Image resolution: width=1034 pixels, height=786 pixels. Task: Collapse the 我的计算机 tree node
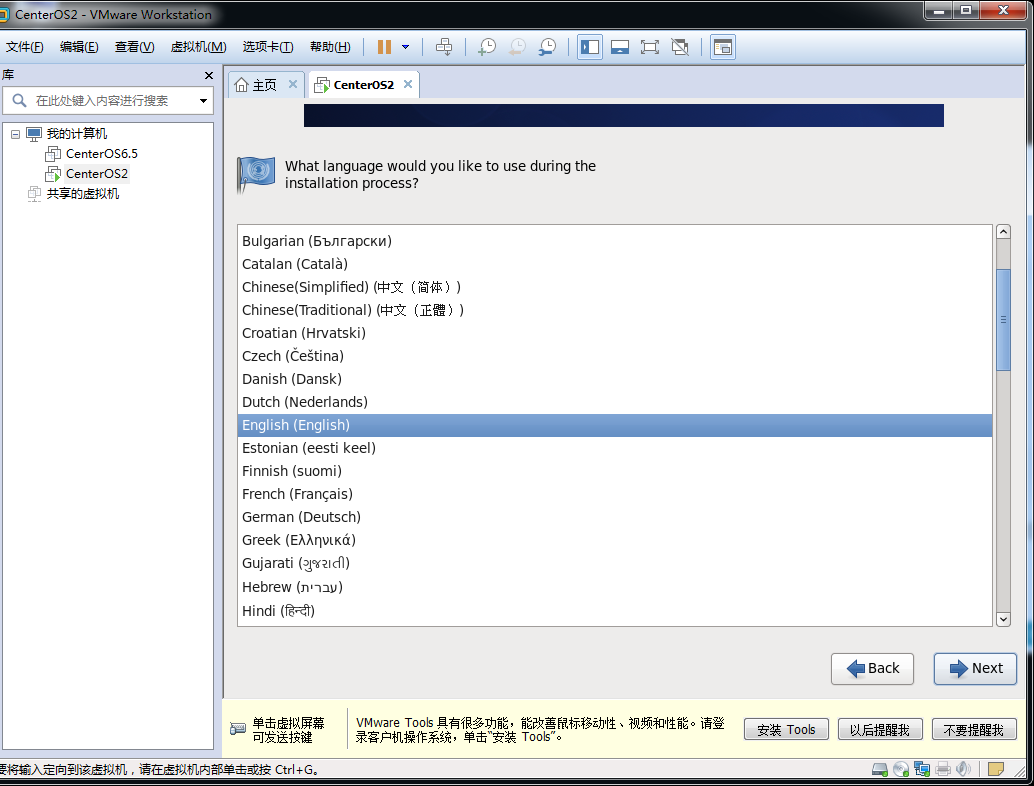(15, 134)
